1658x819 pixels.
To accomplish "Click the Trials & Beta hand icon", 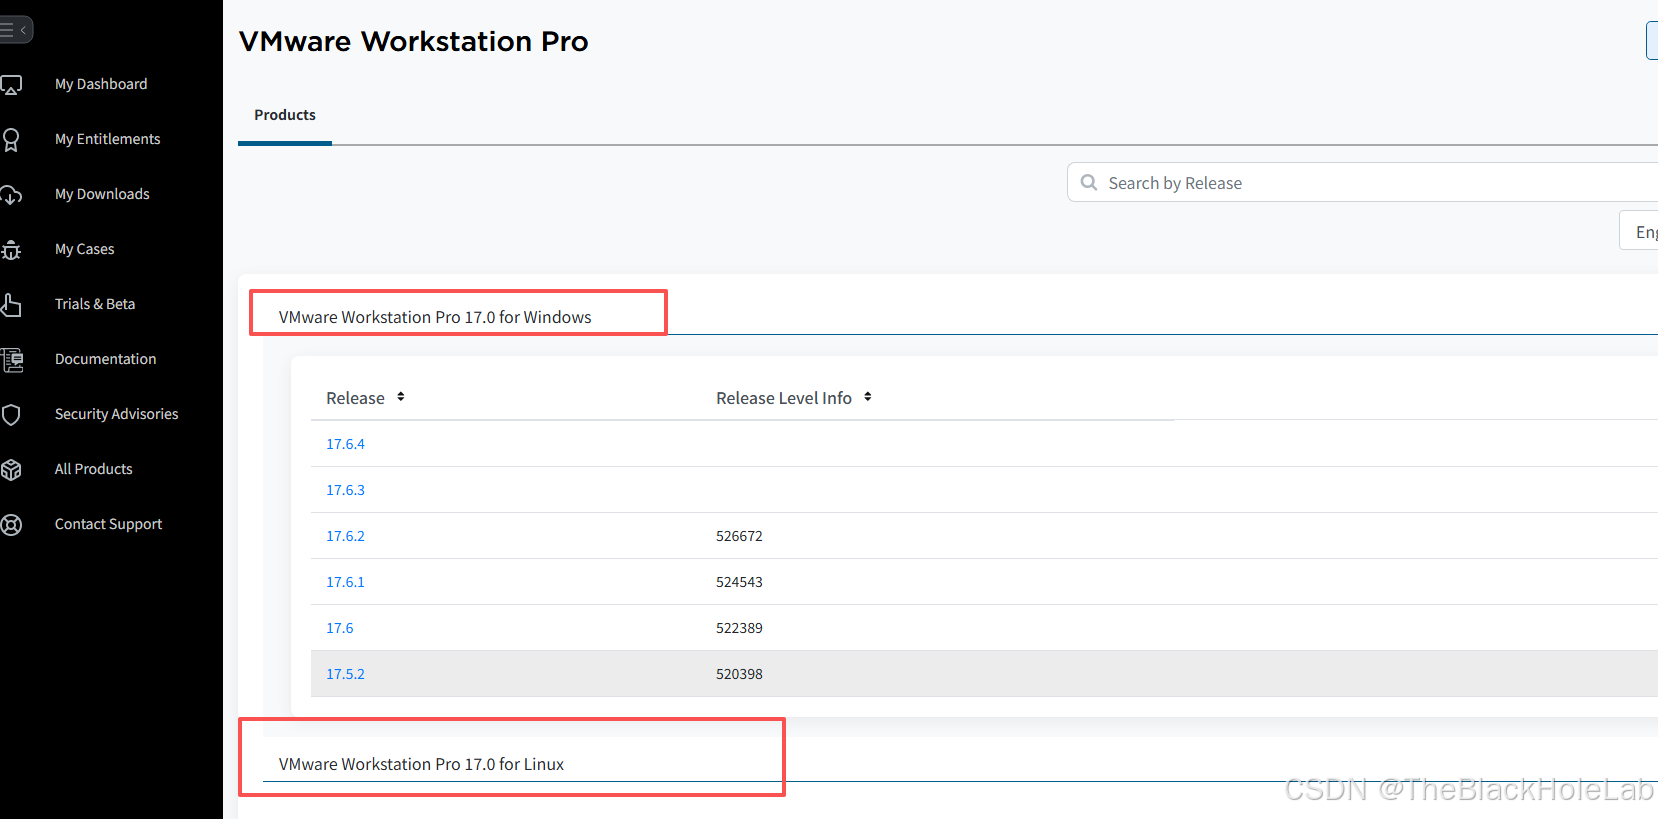I will 11,305.
